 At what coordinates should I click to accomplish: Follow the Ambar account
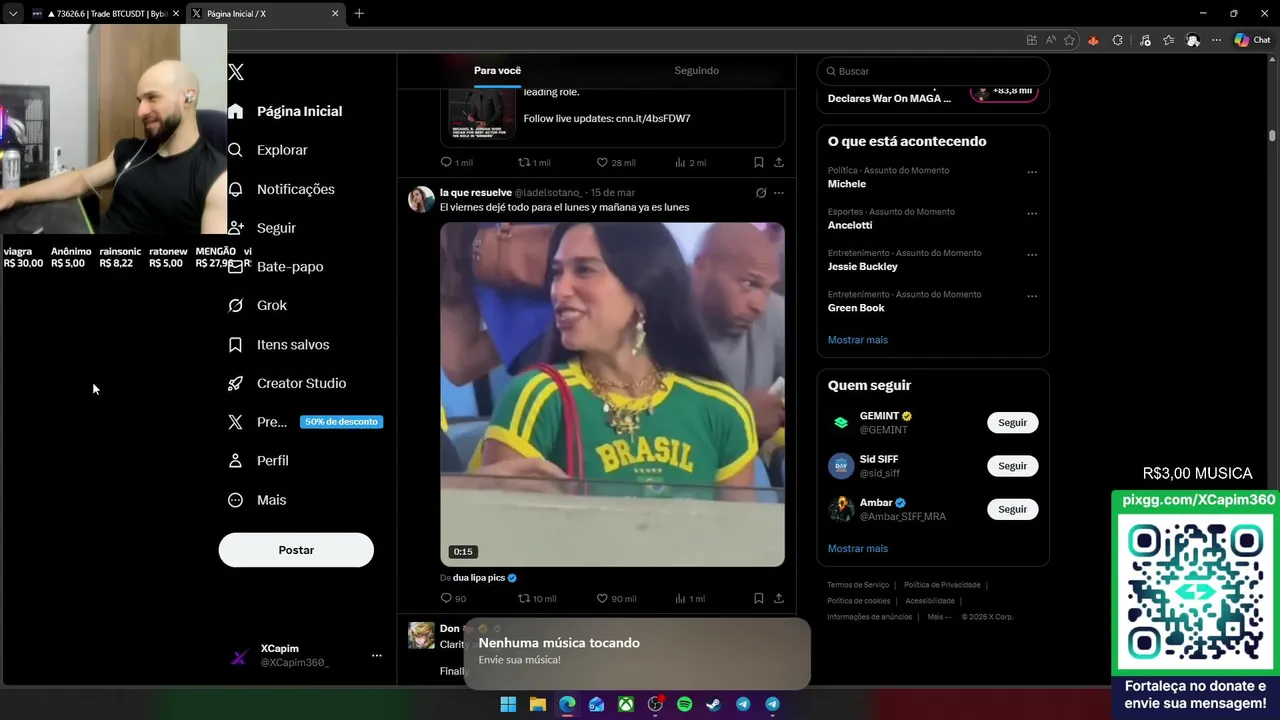pyautogui.click(x=1012, y=509)
